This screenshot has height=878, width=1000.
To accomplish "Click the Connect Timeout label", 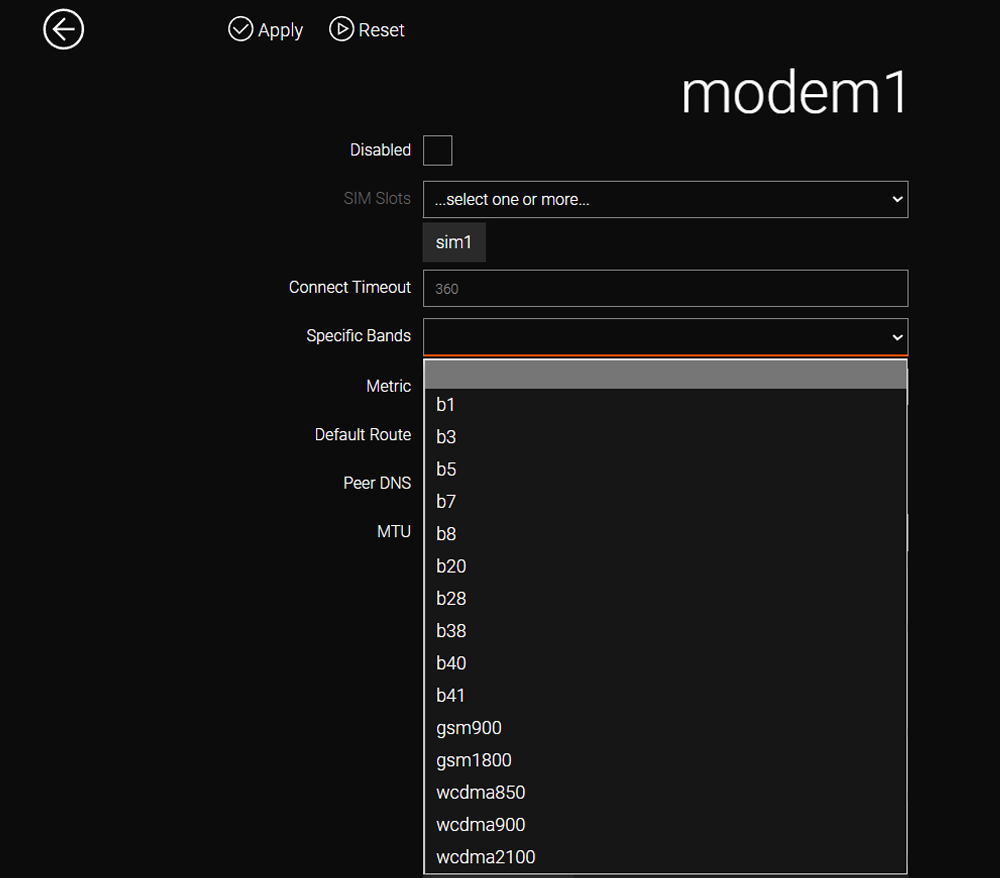I will [349, 288].
